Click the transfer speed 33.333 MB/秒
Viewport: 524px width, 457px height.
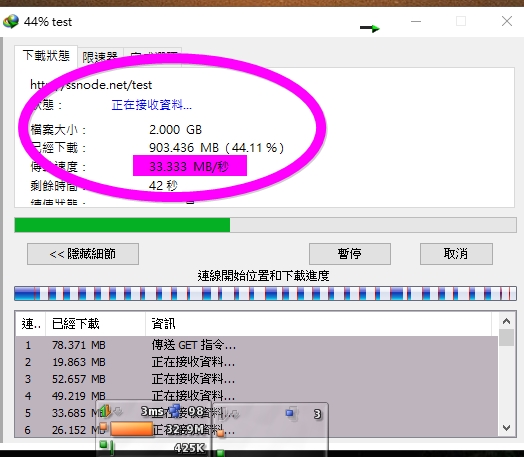(189, 166)
